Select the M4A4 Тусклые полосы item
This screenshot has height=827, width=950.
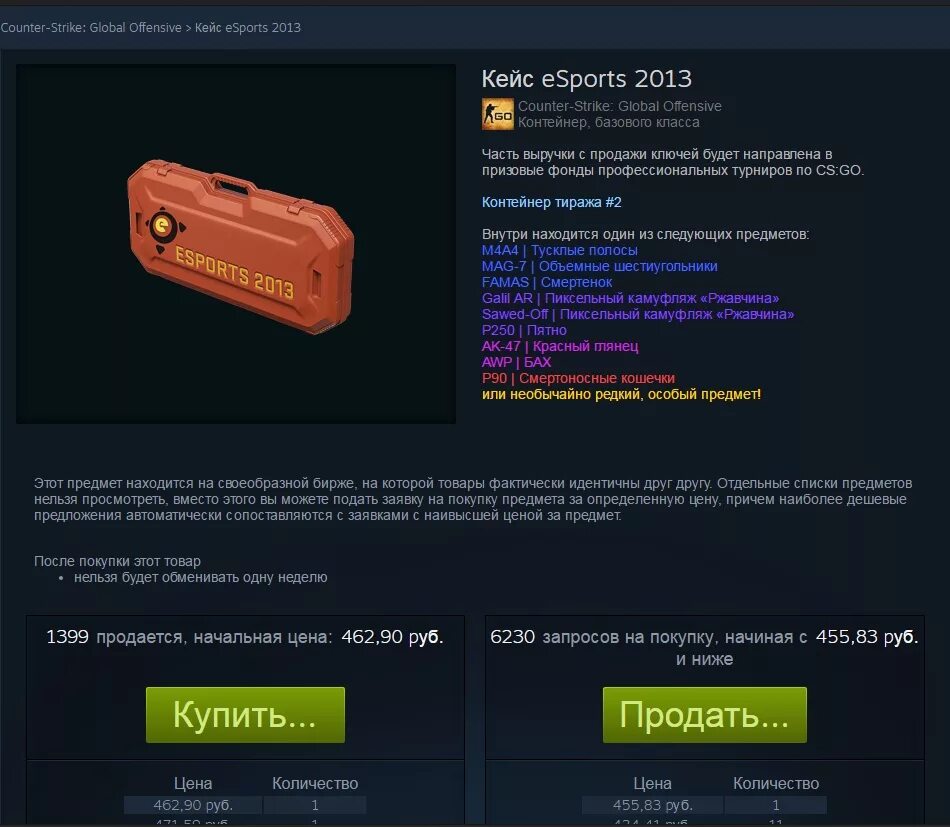point(559,250)
